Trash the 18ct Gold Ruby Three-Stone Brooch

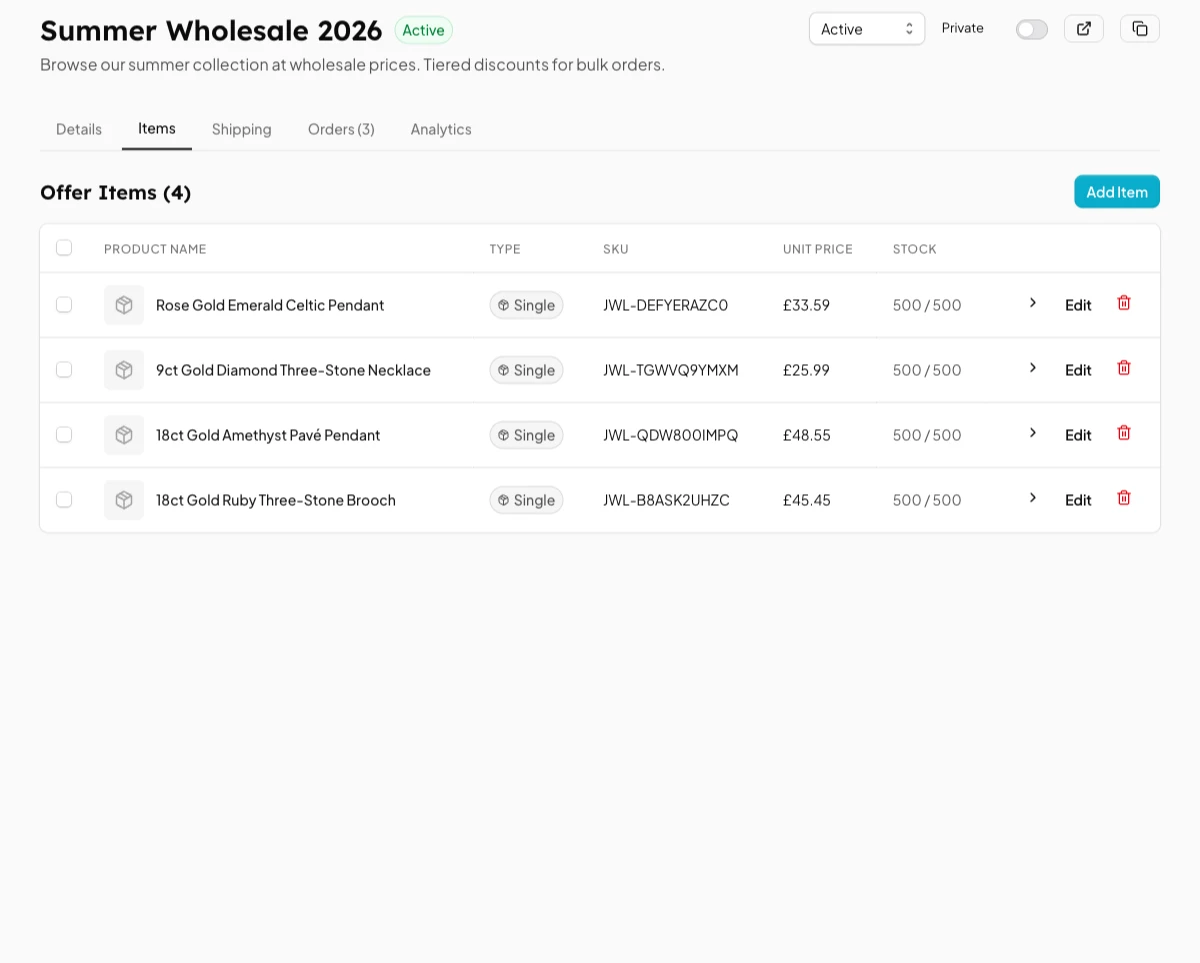pyautogui.click(x=1124, y=498)
